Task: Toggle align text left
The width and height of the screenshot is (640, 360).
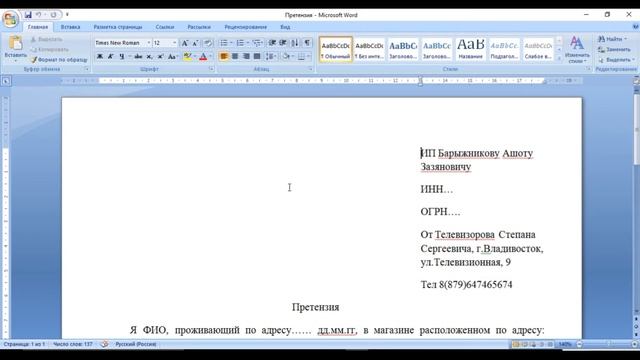Action: tap(224, 56)
